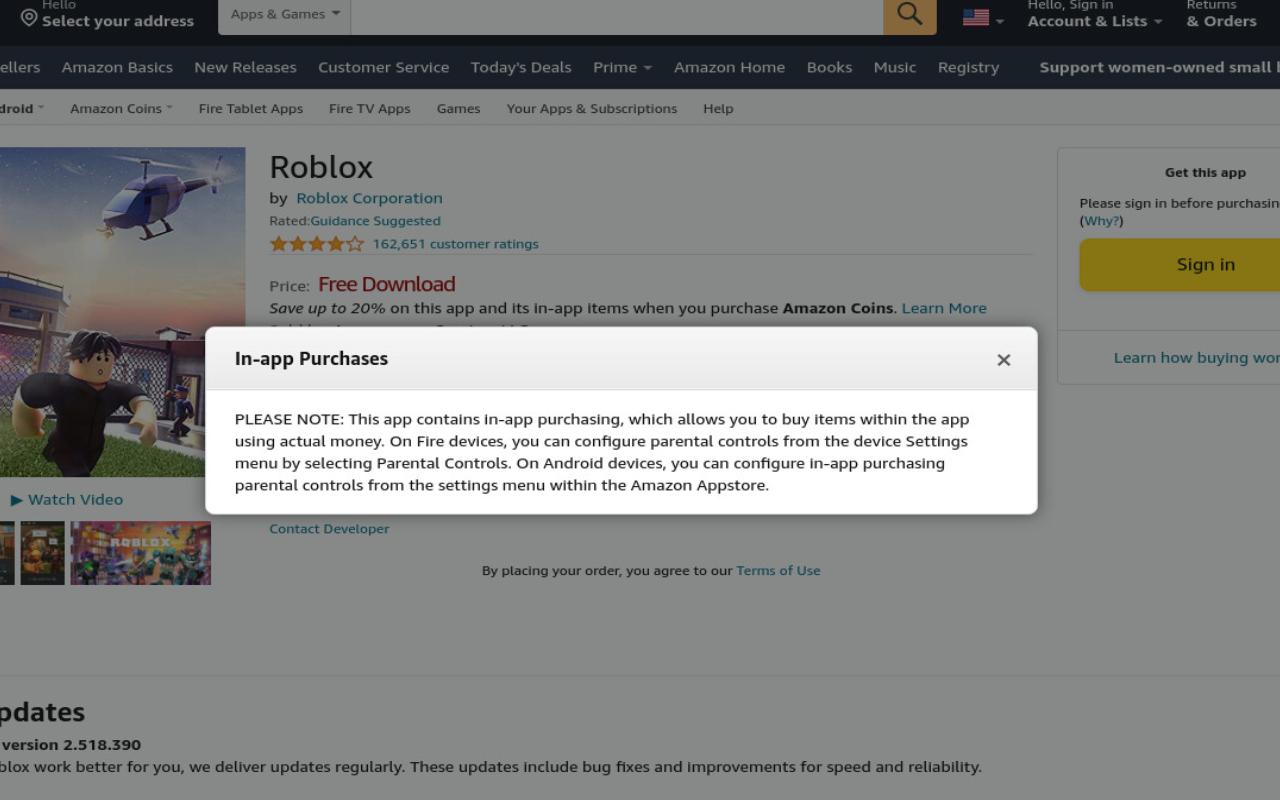This screenshot has height=800, width=1280.
Task: Click the In-app Purchases dialog heading
Action: (x=311, y=359)
